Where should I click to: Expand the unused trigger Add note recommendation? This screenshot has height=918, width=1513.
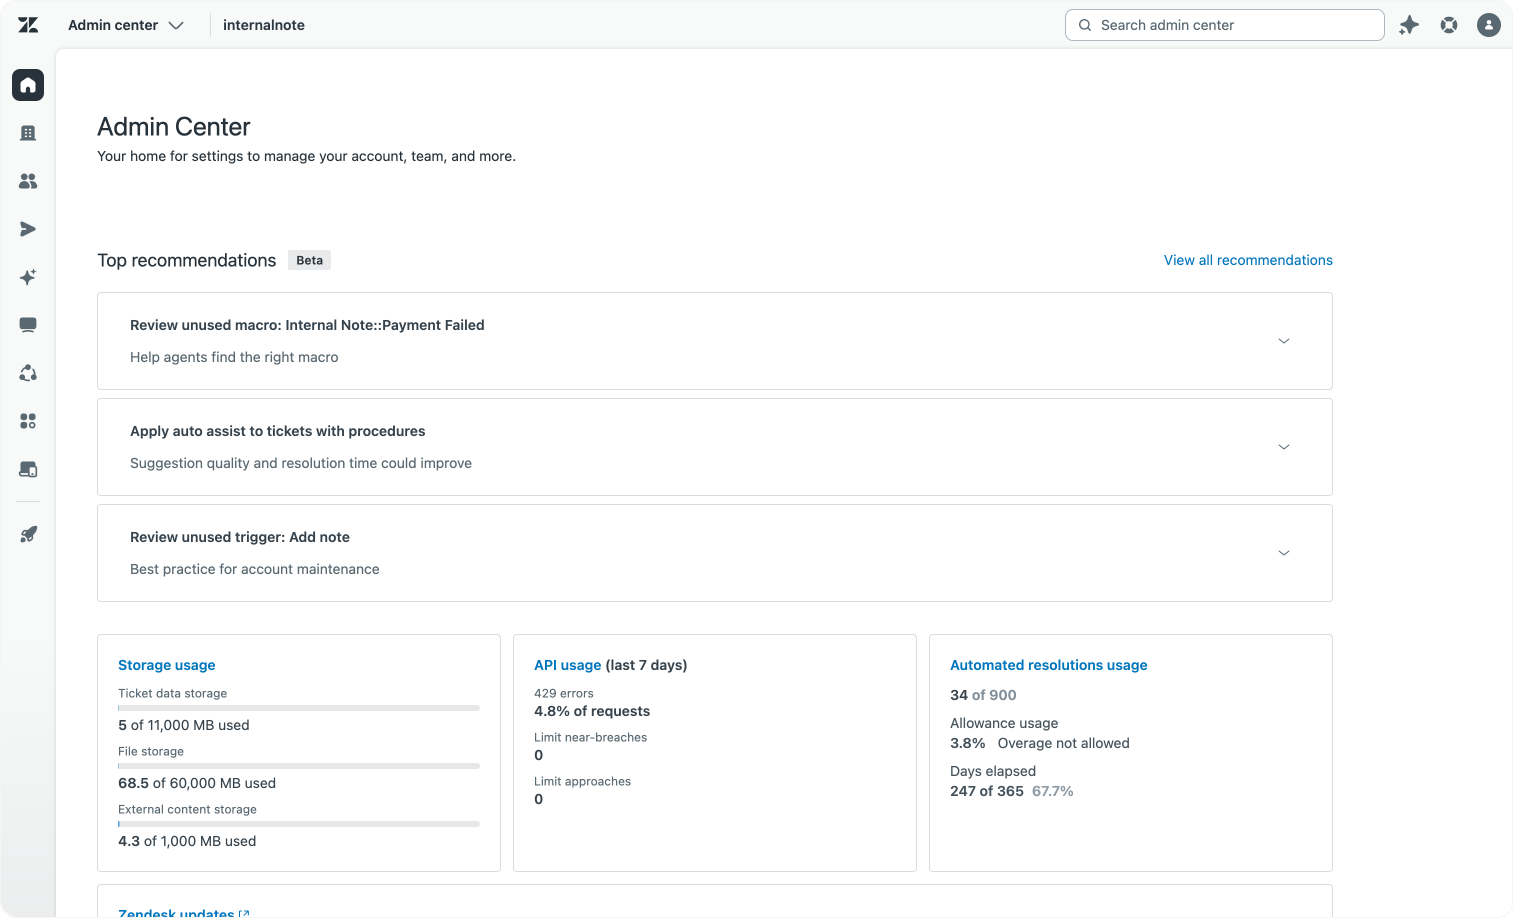[x=1284, y=553]
